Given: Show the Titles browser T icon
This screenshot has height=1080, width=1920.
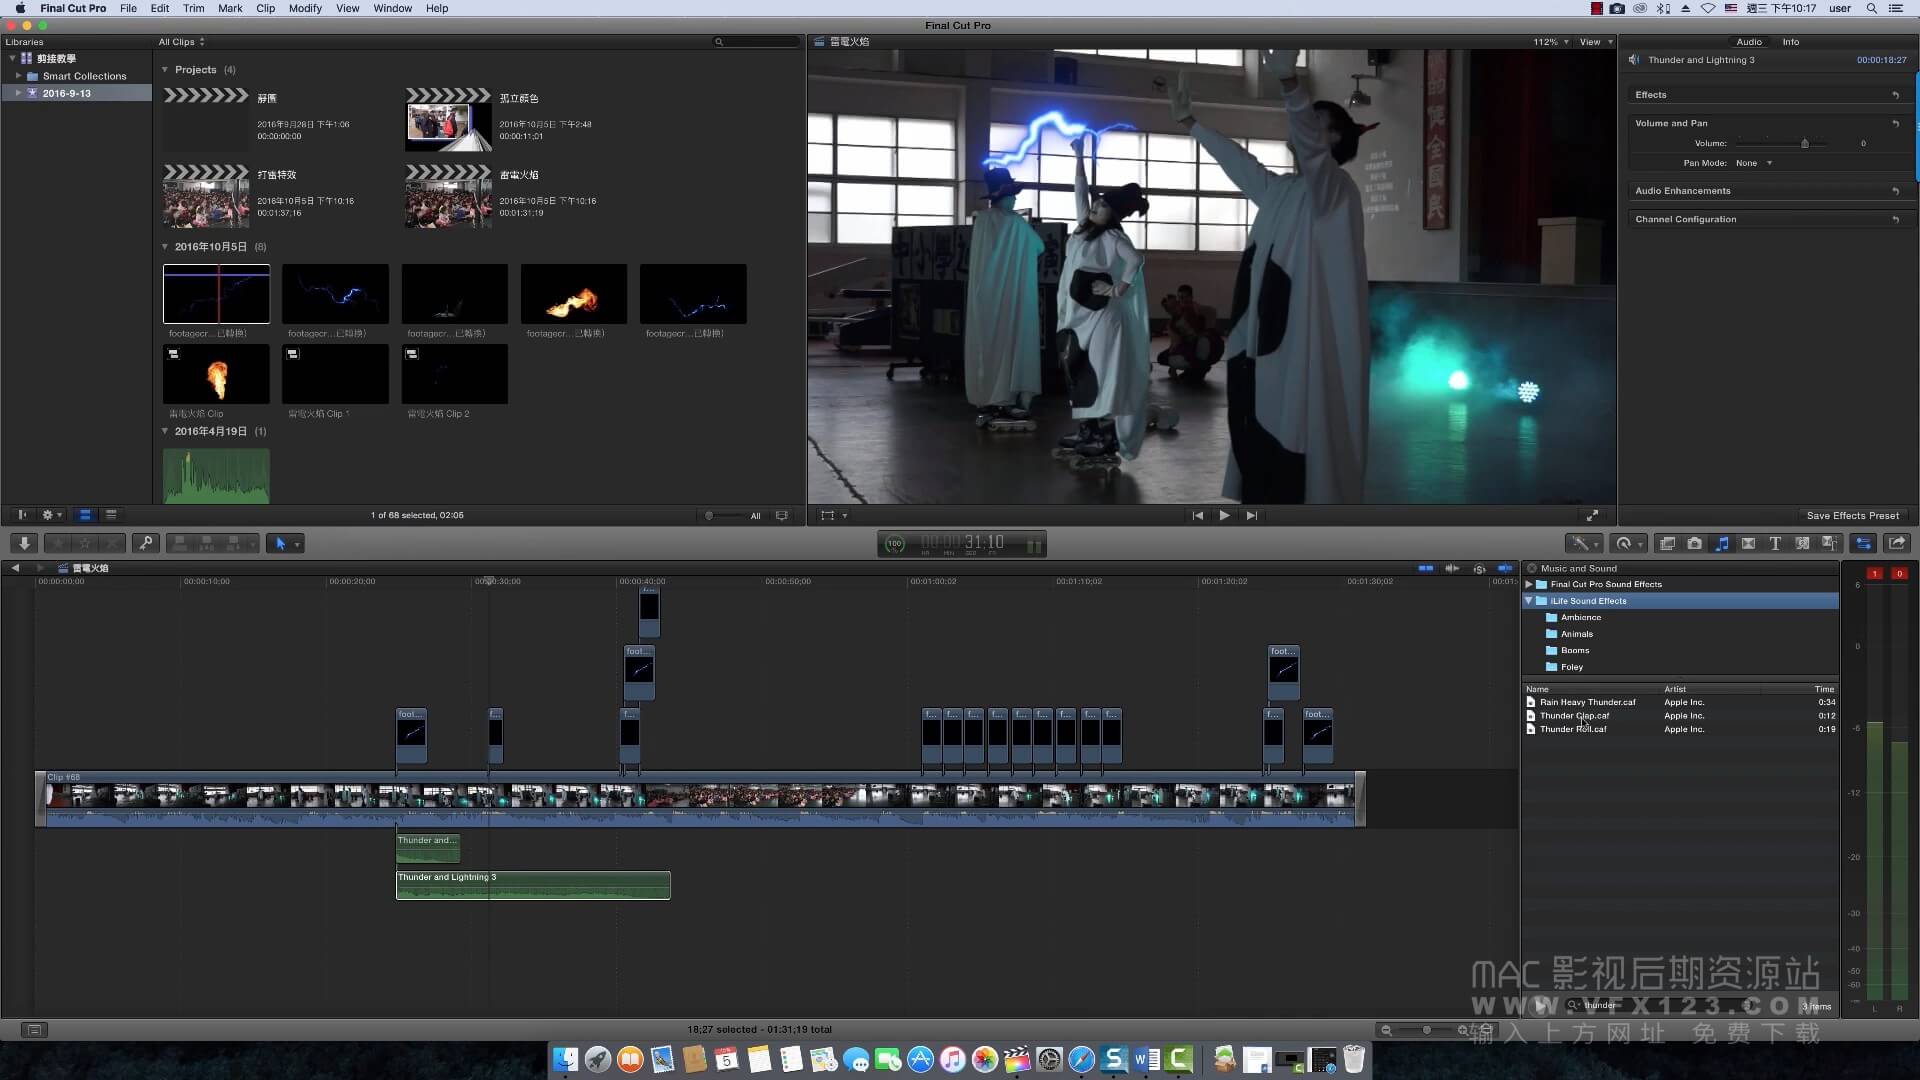Looking at the screenshot, I should coord(1775,543).
